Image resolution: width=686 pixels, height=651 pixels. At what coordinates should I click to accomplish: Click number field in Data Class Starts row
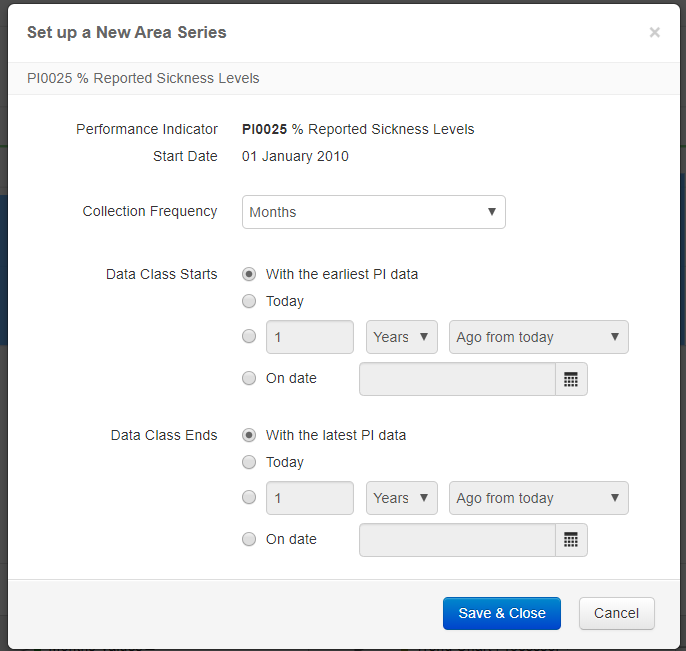click(310, 337)
